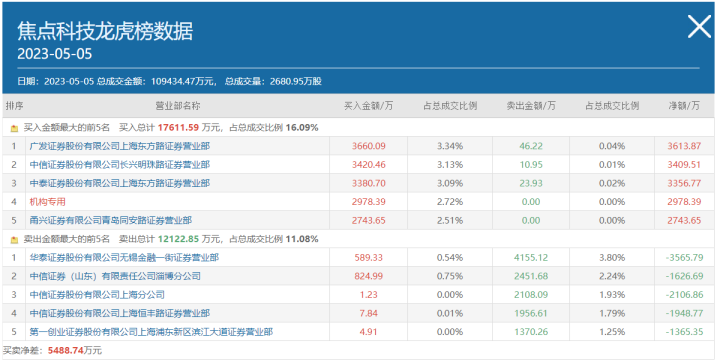Click the 买入金额/万 column header
The width and height of the screenshot is (718, 363).
[369, 106]
